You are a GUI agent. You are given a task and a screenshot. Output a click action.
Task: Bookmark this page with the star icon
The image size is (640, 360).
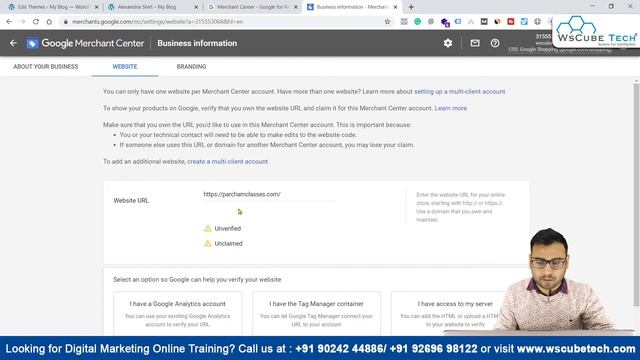pyautogui.click(x=387, y=22)
